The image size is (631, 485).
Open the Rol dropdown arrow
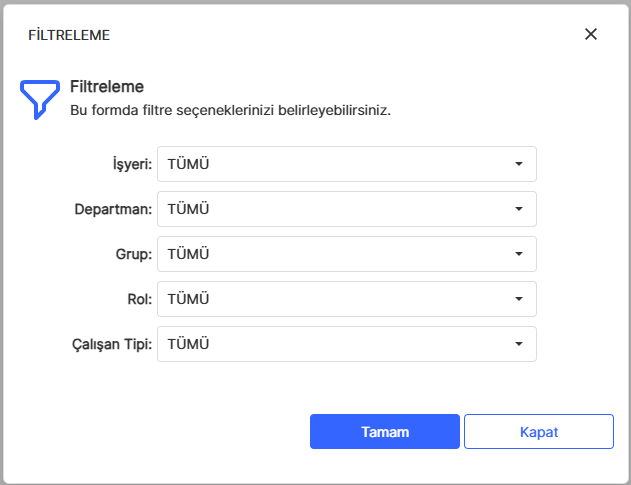coord(519,299)
